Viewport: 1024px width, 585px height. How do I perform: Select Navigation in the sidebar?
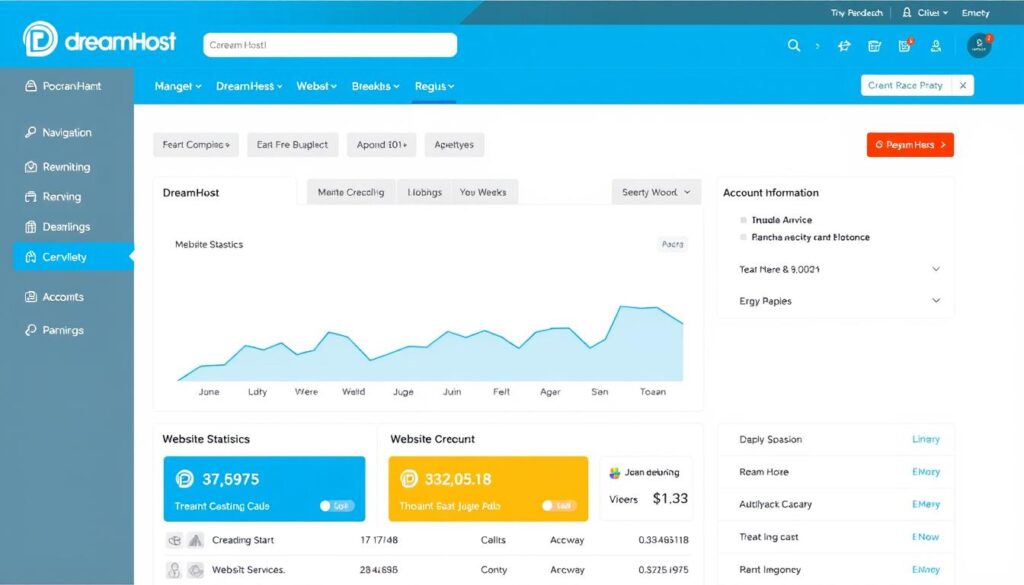click(x=67, y=133)
